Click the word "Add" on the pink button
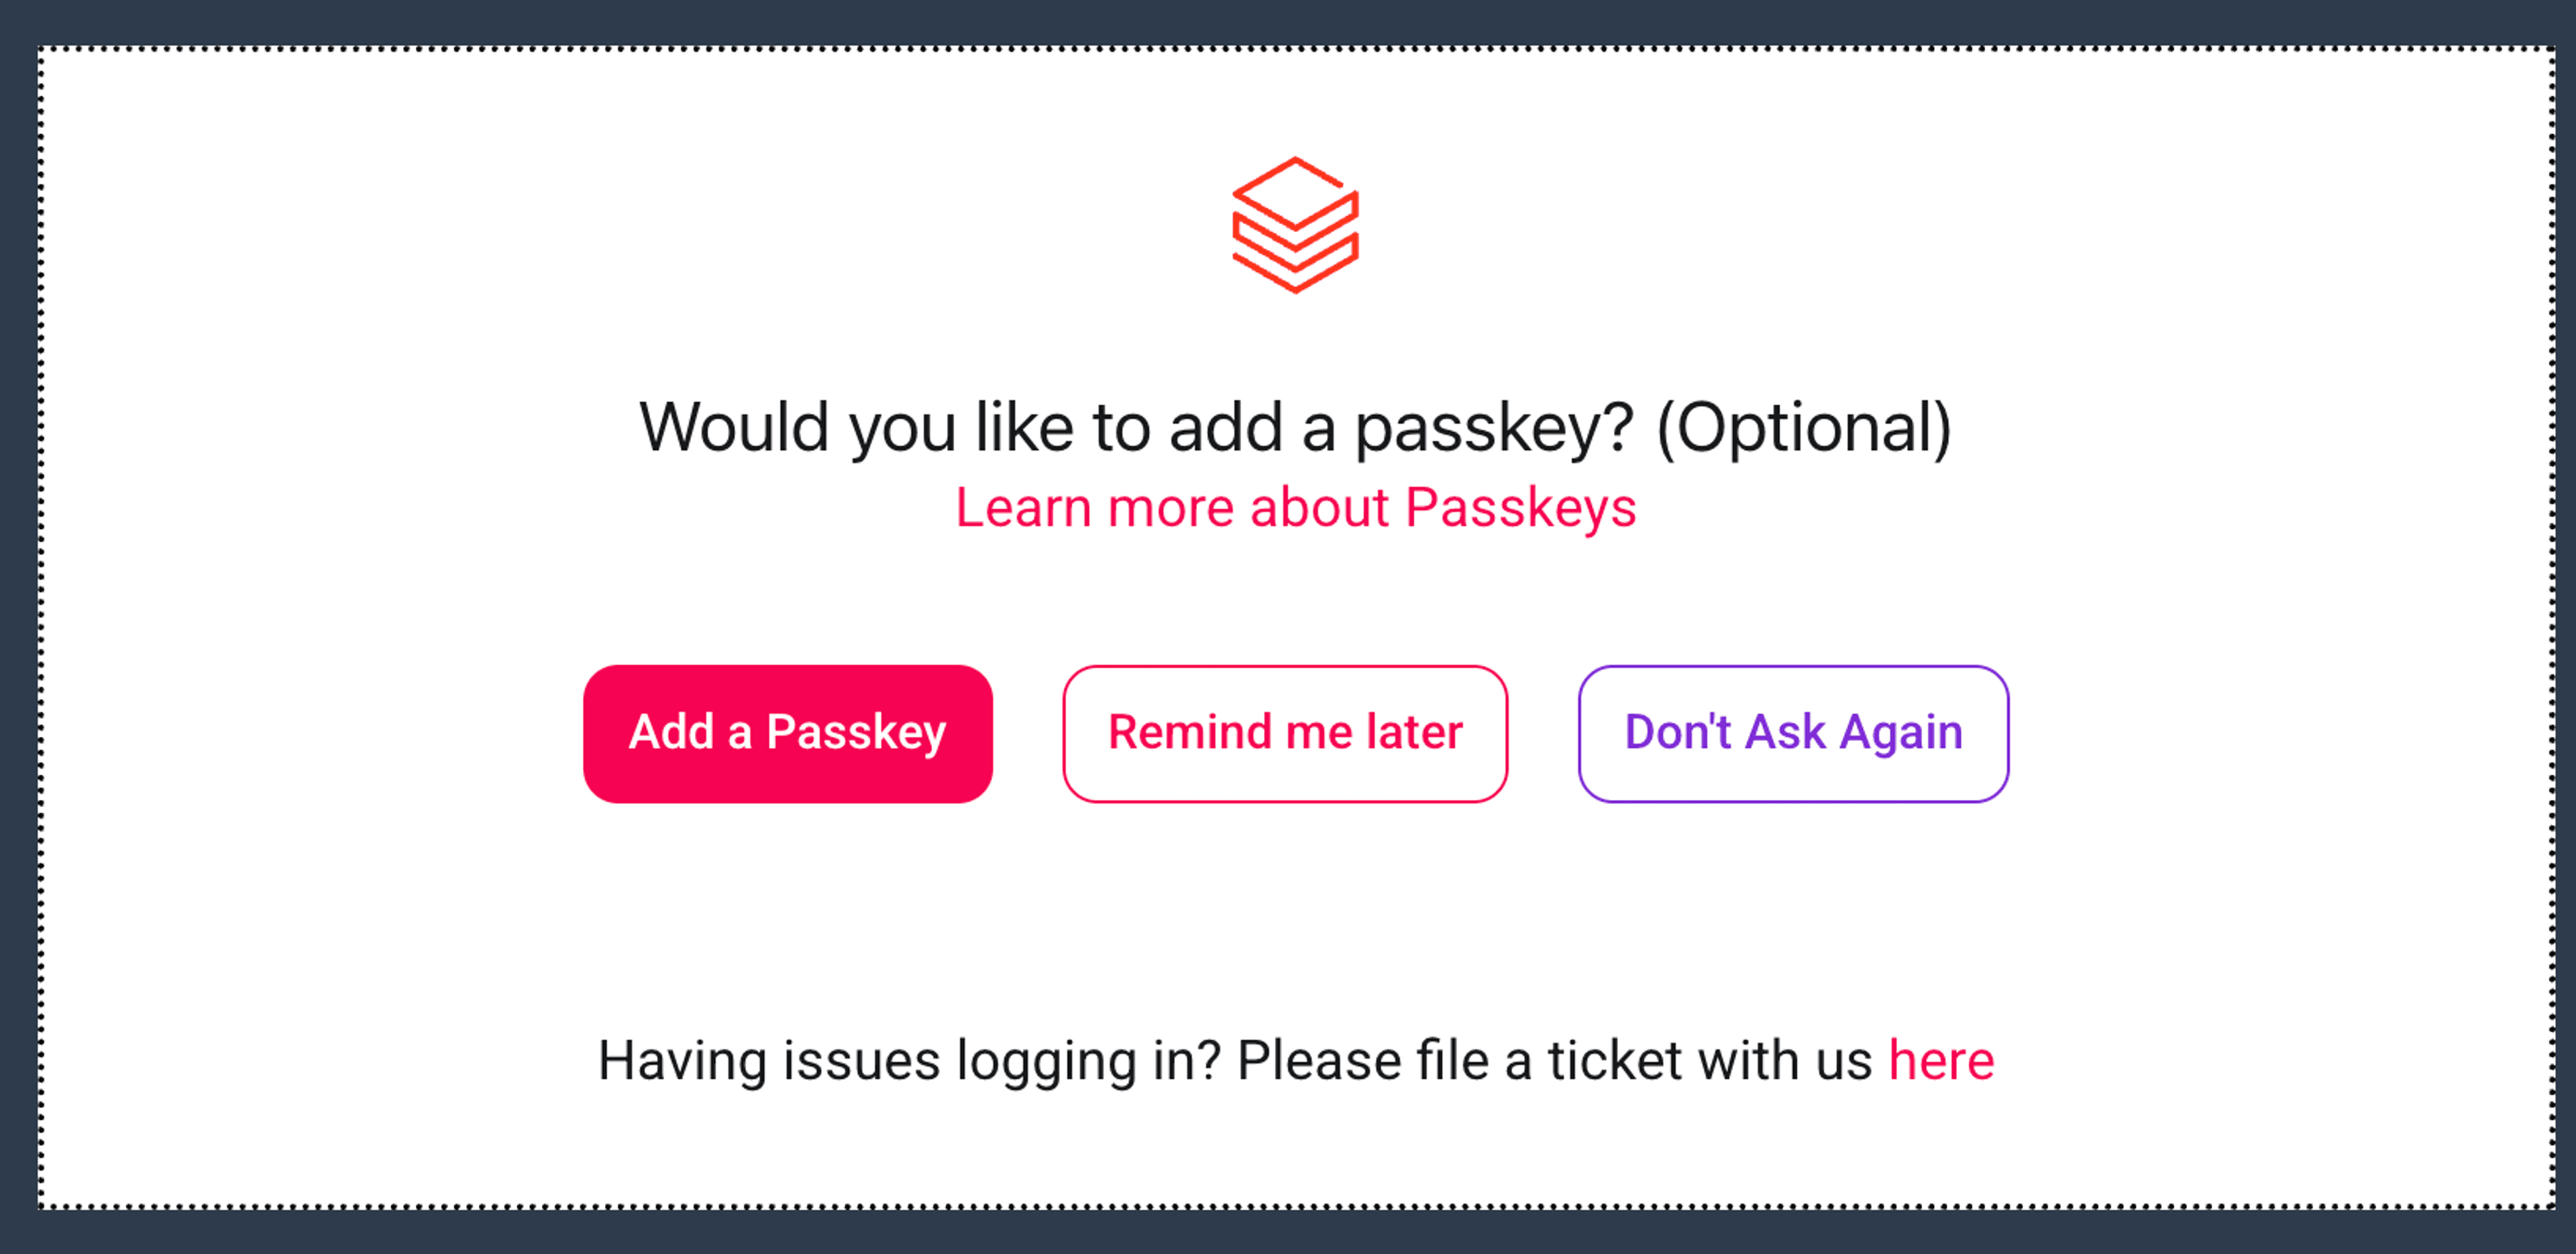 click(671, 732)
